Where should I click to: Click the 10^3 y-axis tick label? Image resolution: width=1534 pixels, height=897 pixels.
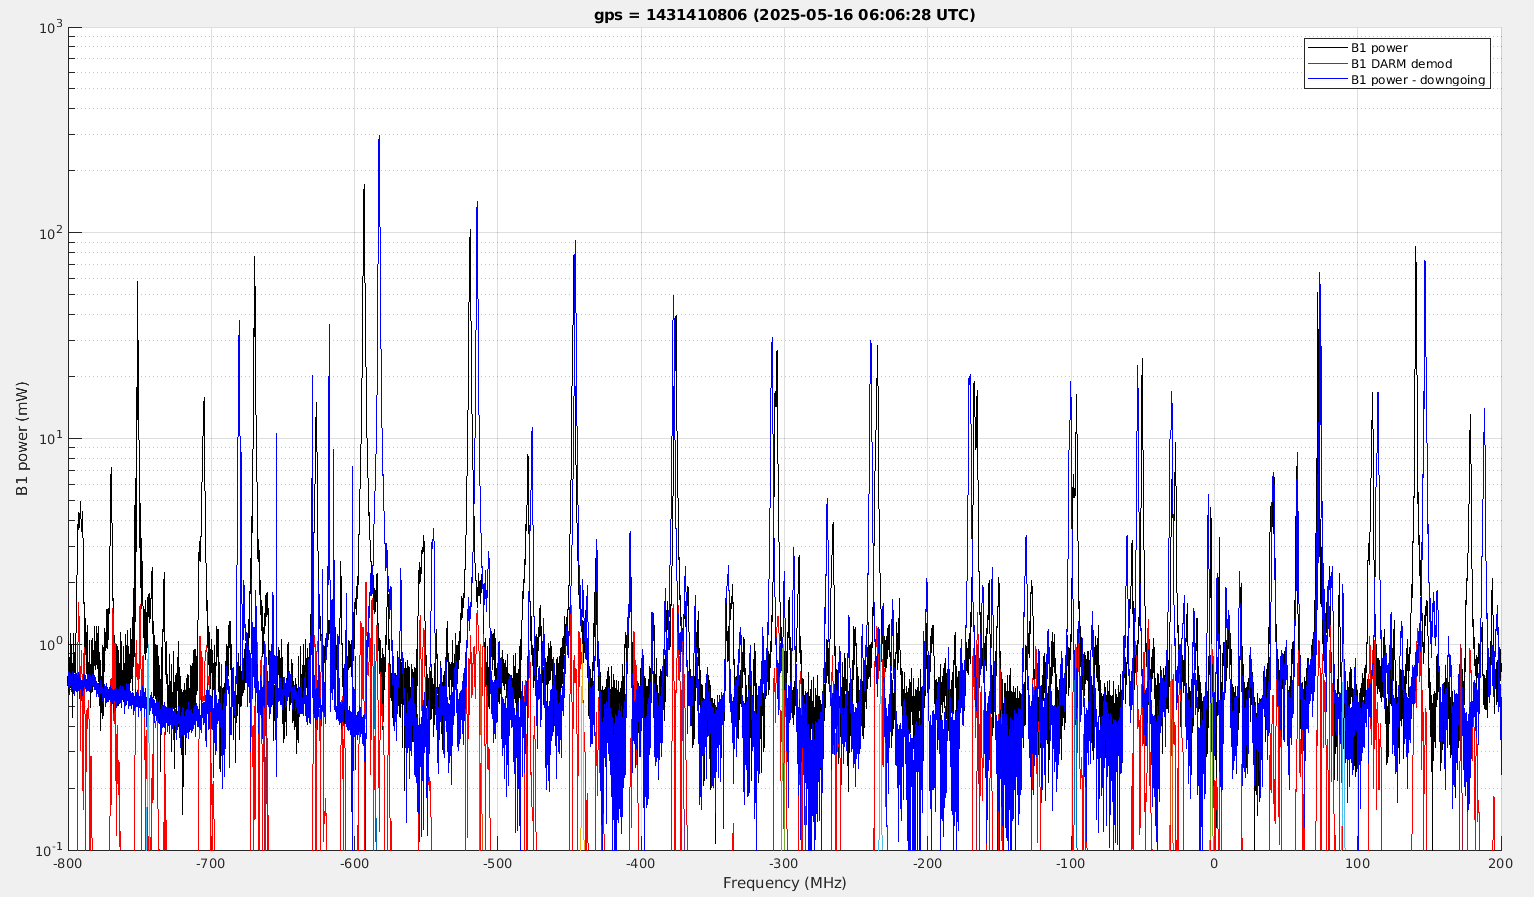(x=51, y=26)
